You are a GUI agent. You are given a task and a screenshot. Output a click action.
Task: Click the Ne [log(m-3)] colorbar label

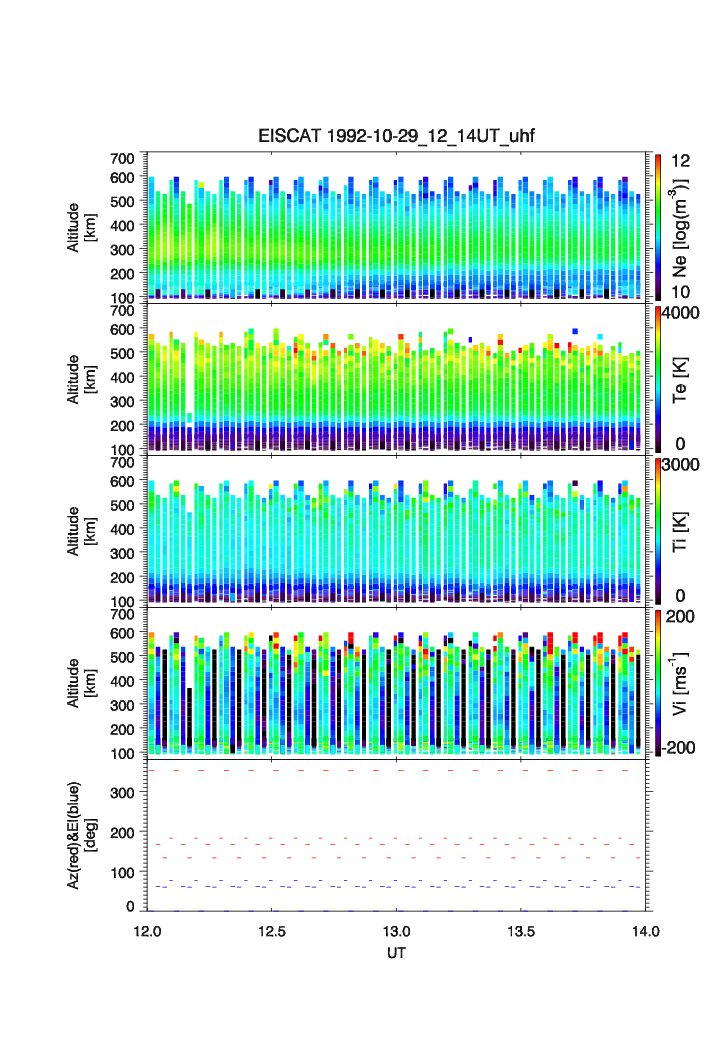point(680,227)
